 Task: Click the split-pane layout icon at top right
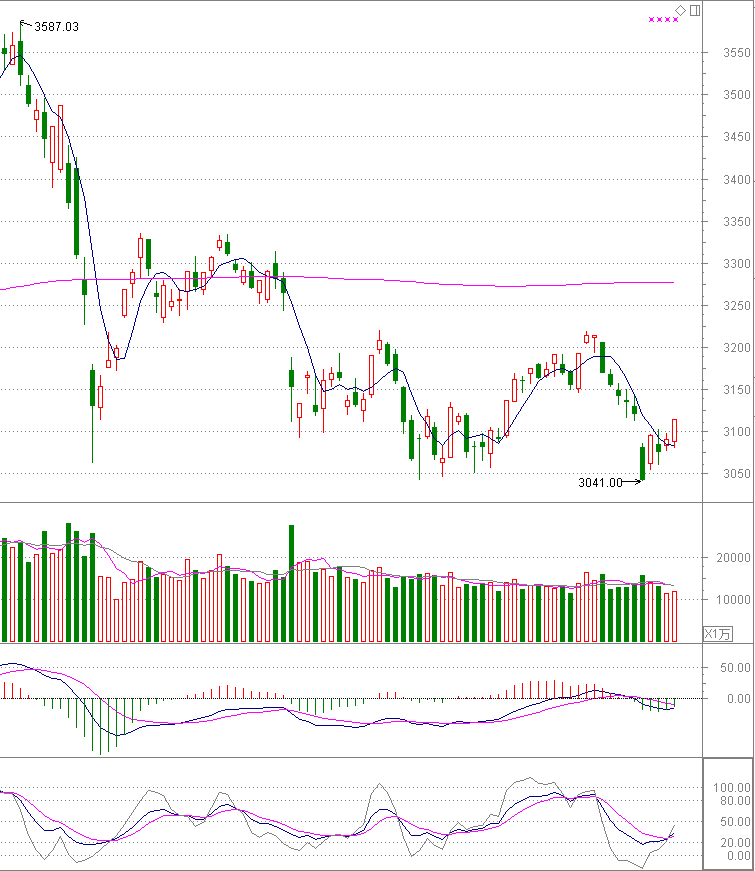click(695, 10)
